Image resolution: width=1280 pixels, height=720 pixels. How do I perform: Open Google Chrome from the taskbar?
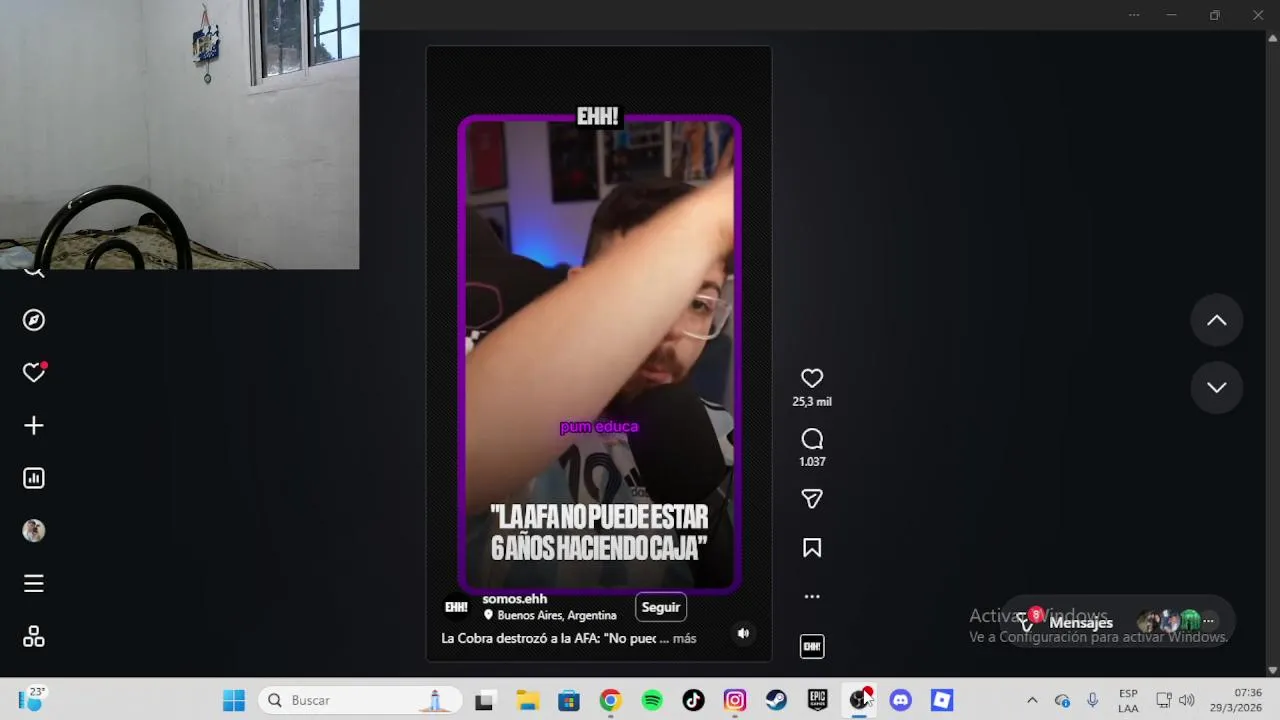(x=610, y=700)
